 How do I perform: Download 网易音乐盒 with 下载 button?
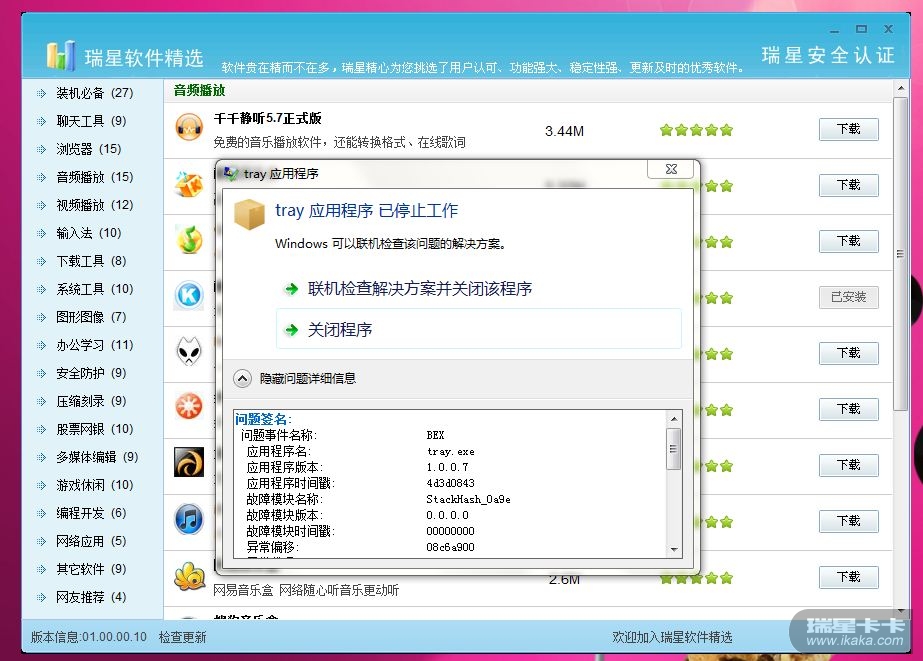[848, 577]
